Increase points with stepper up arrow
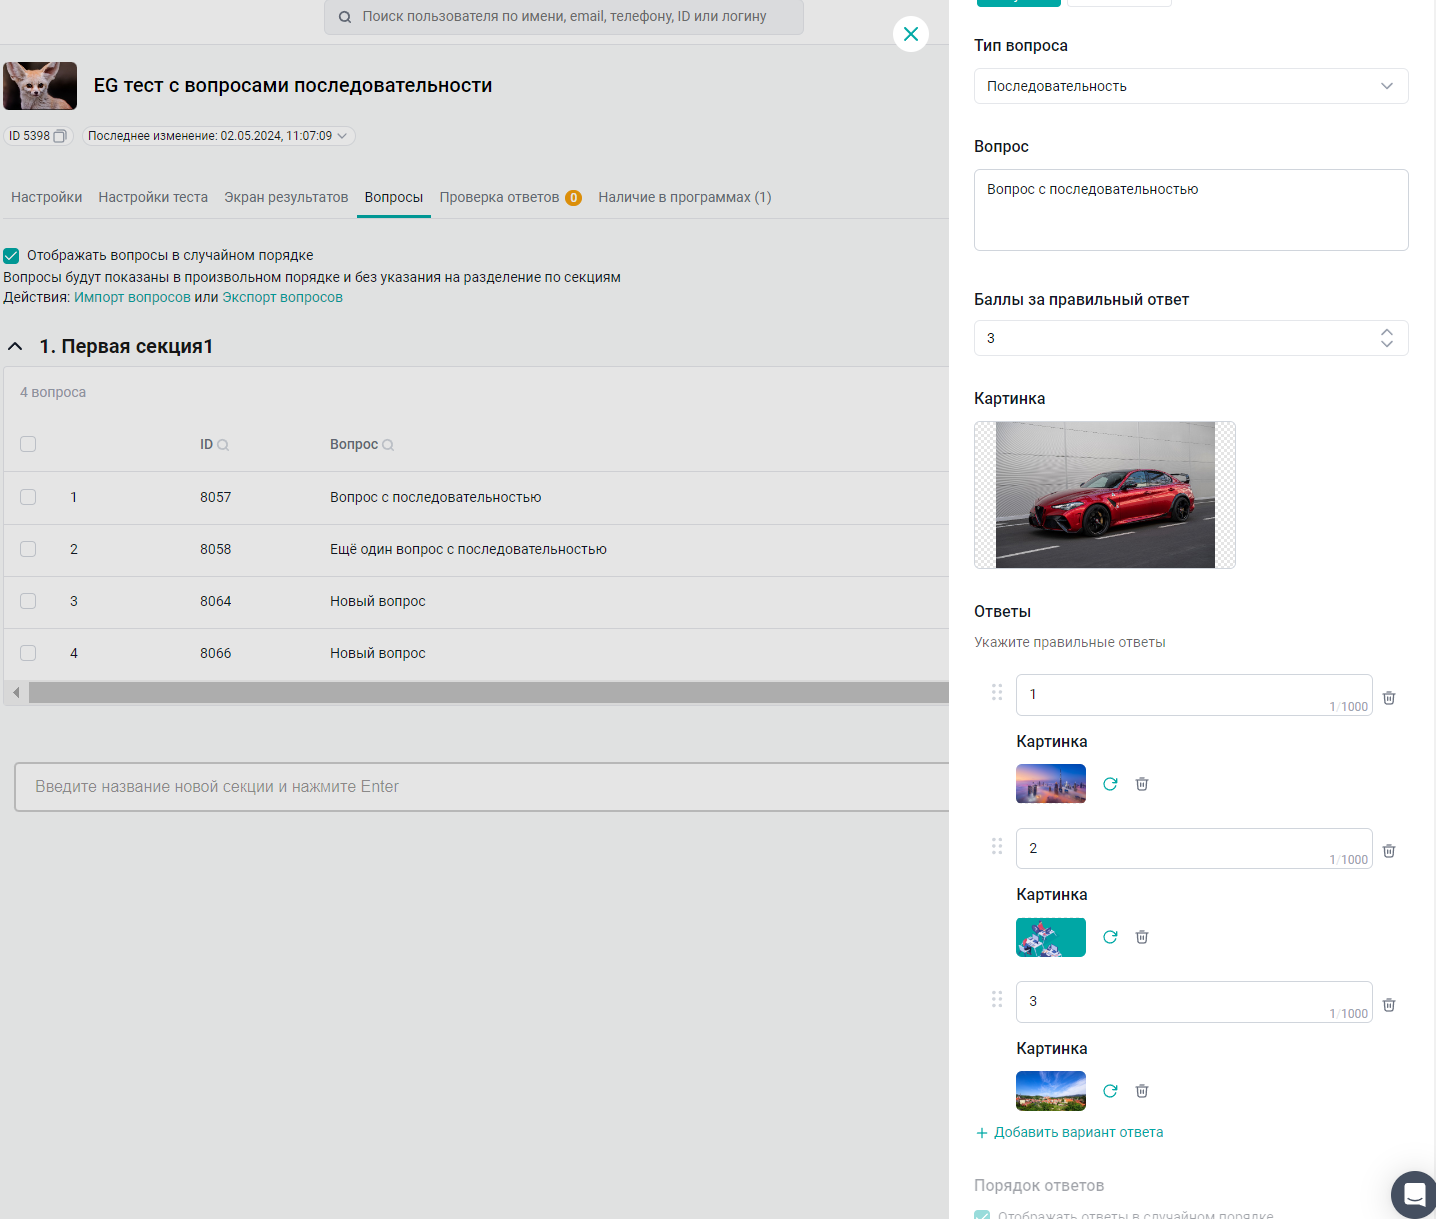The image size is (1436, 1219). (x=1387, y=332)
